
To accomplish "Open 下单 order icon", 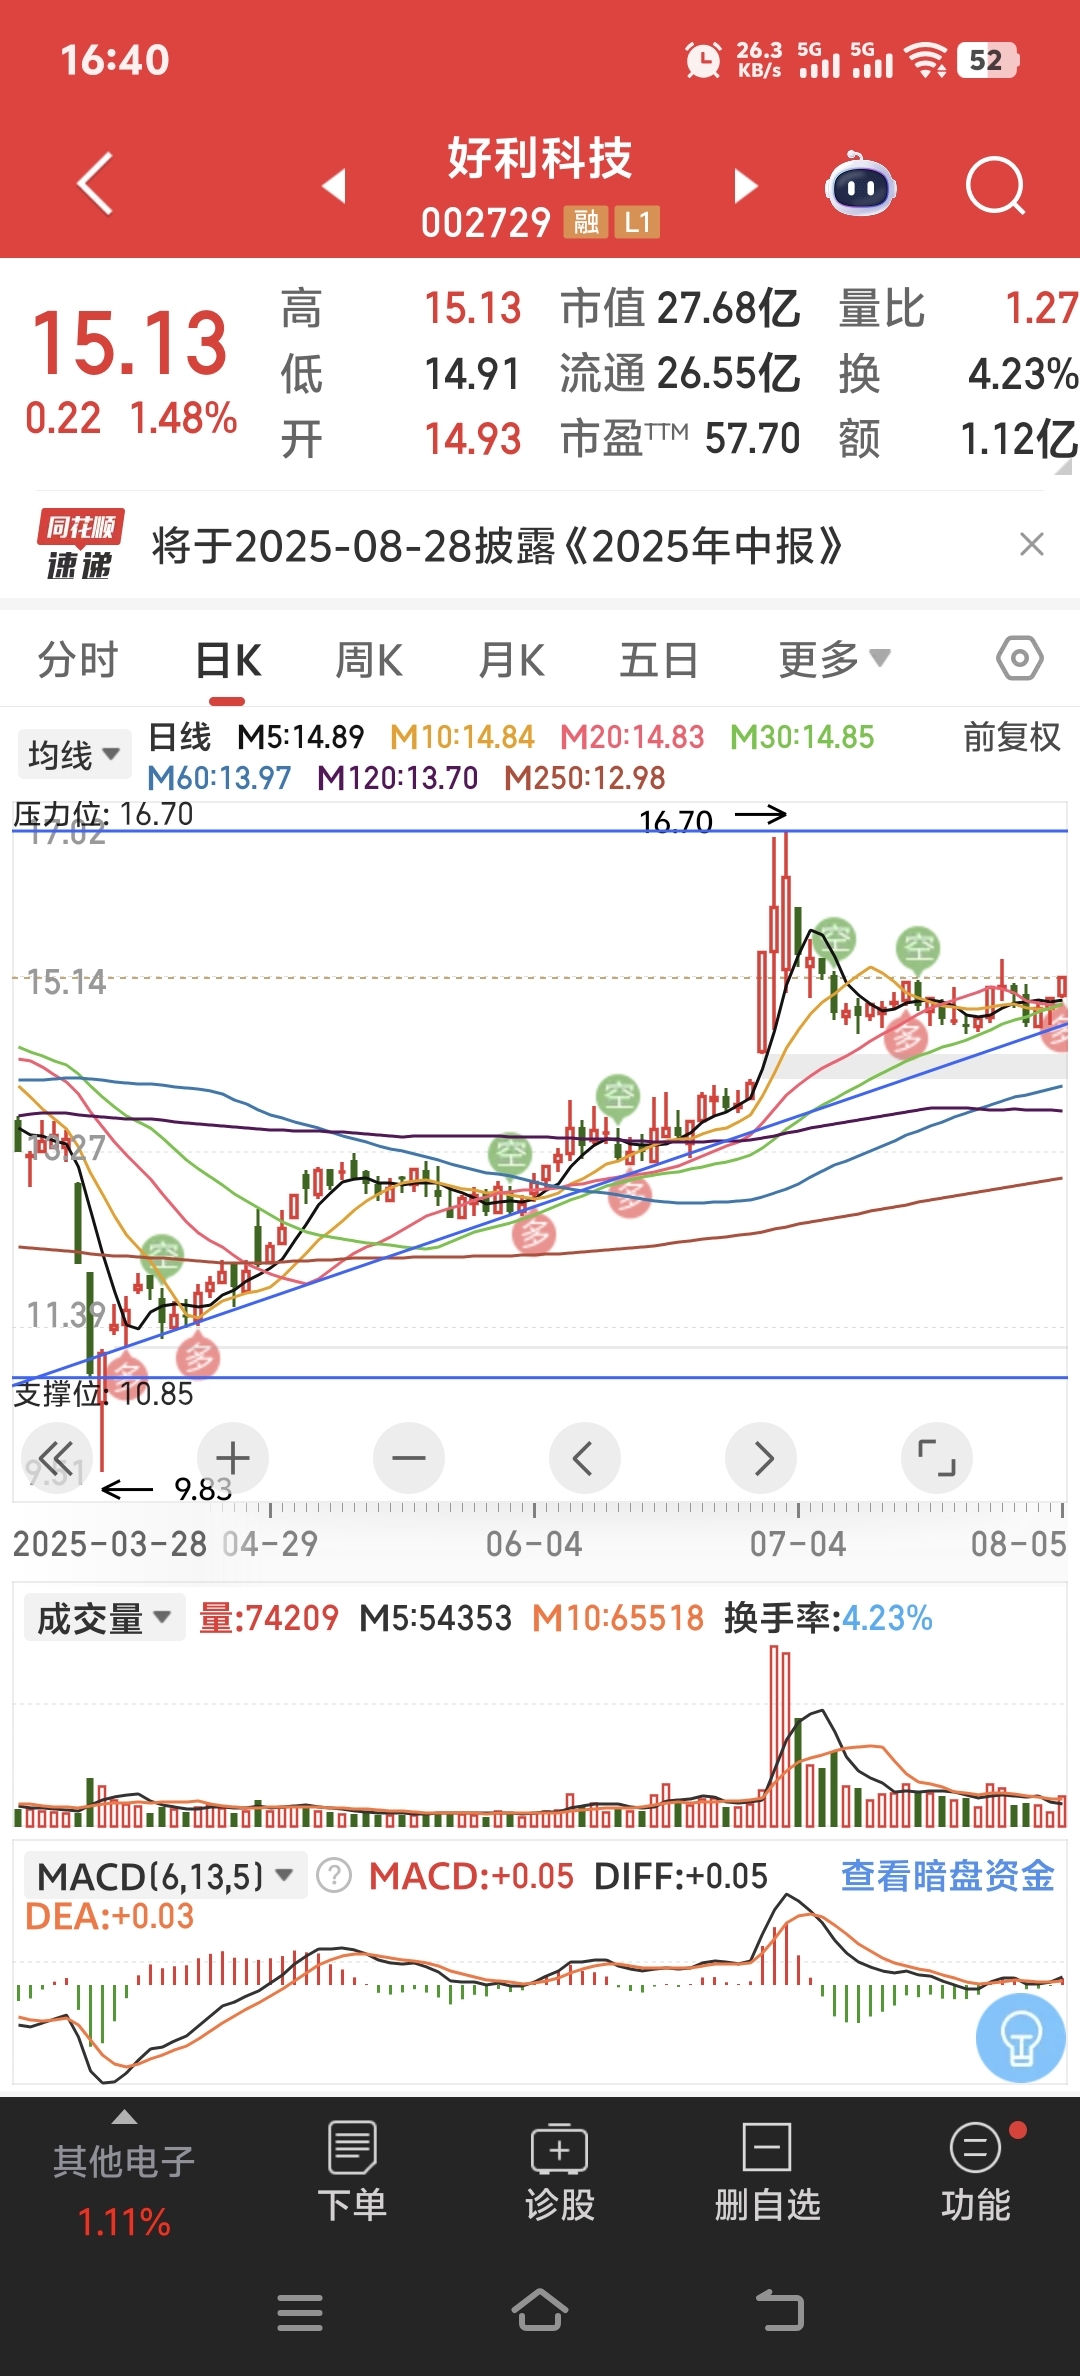I will pyautogui.click(x=352, y=2172).
